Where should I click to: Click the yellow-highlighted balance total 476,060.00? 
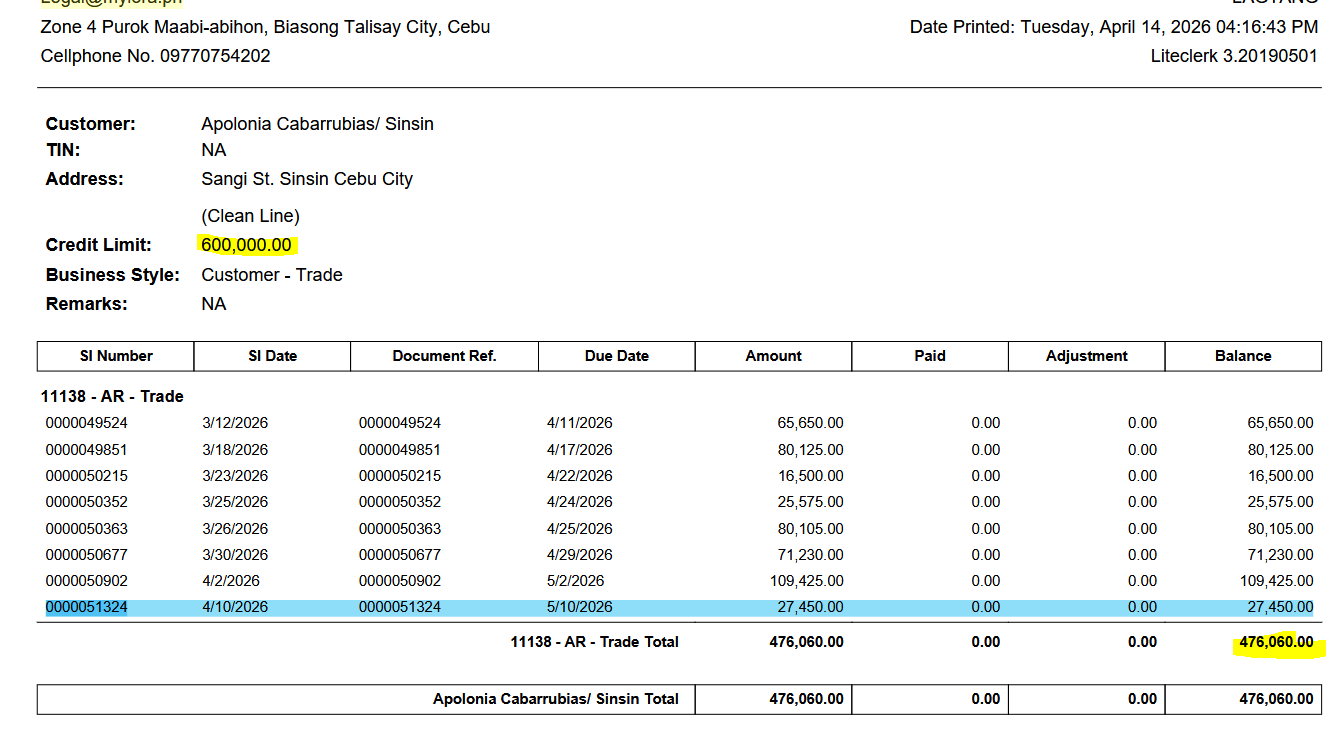pos(1276,642)
